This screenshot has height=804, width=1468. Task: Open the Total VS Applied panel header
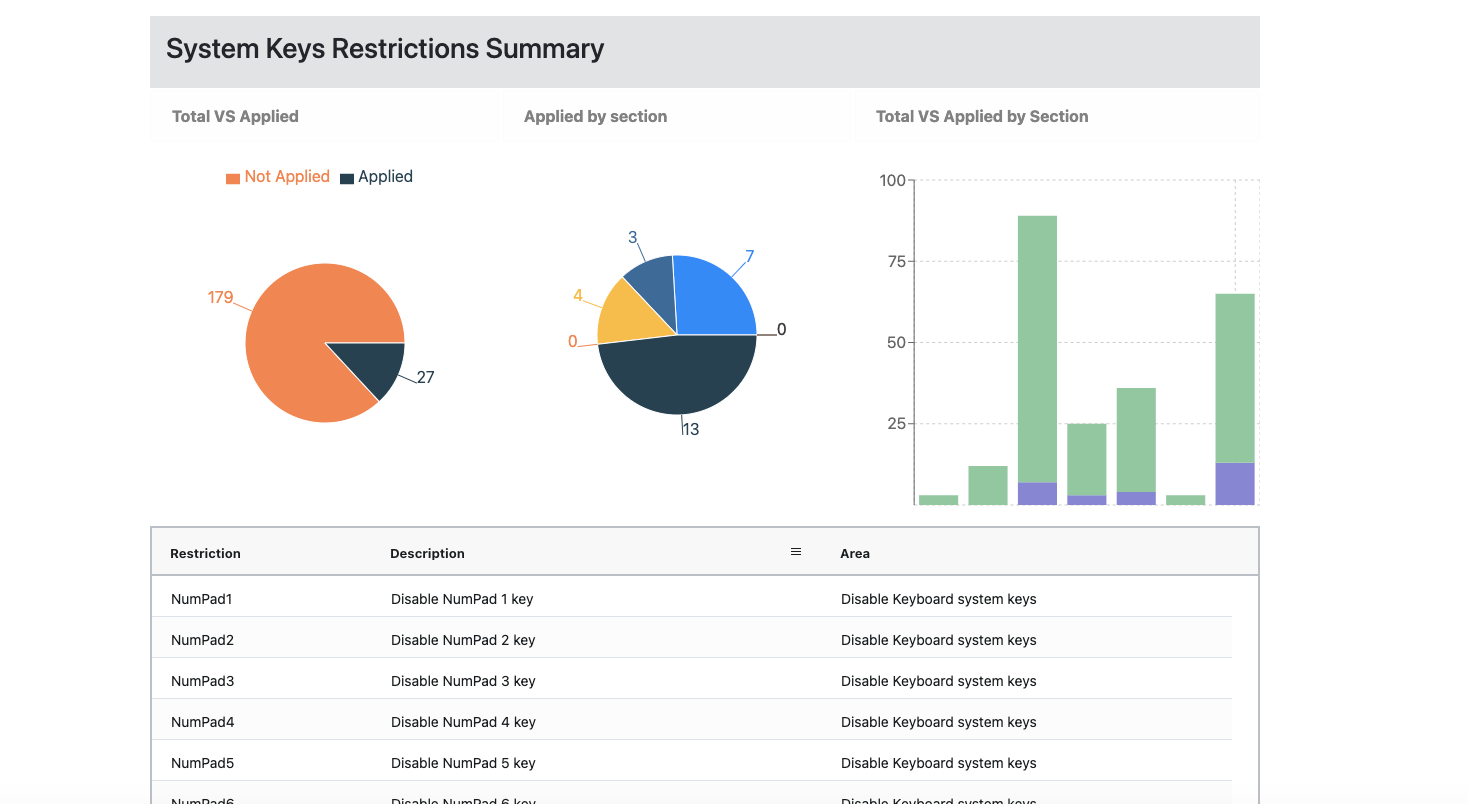tap(235, 116)
